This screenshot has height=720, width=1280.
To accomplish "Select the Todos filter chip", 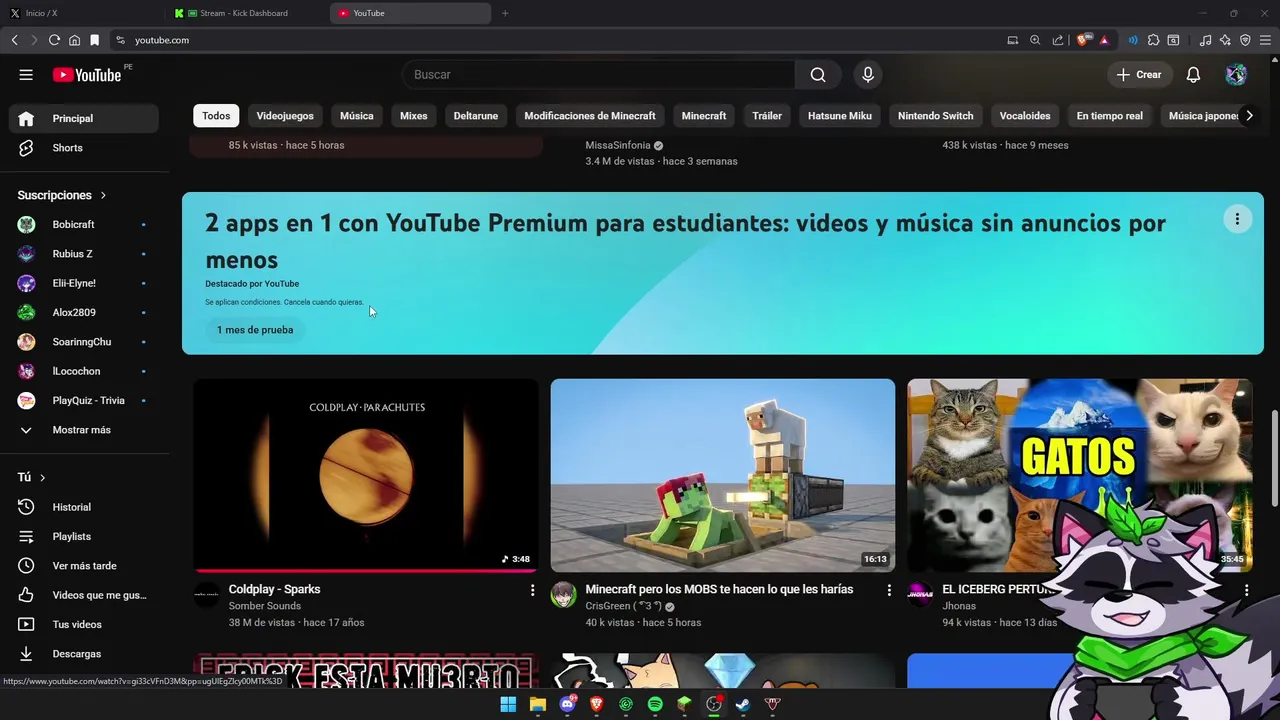I will click(216, 116).
